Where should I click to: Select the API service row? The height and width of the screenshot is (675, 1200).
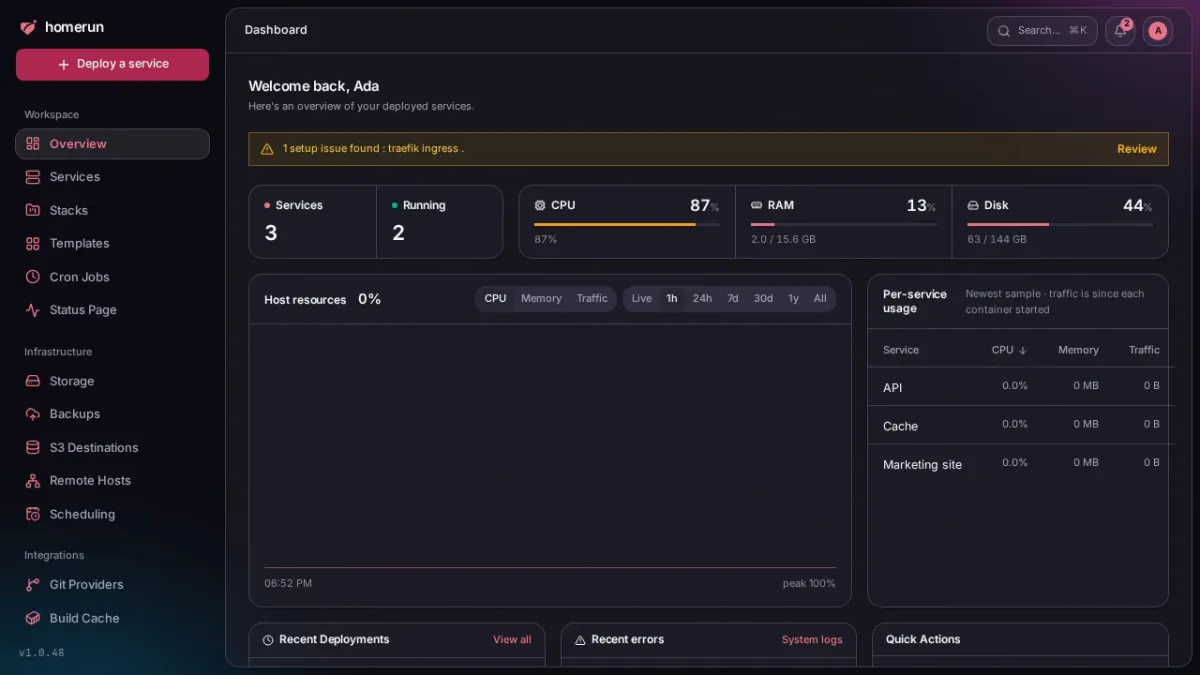[x=1018, y=387]
